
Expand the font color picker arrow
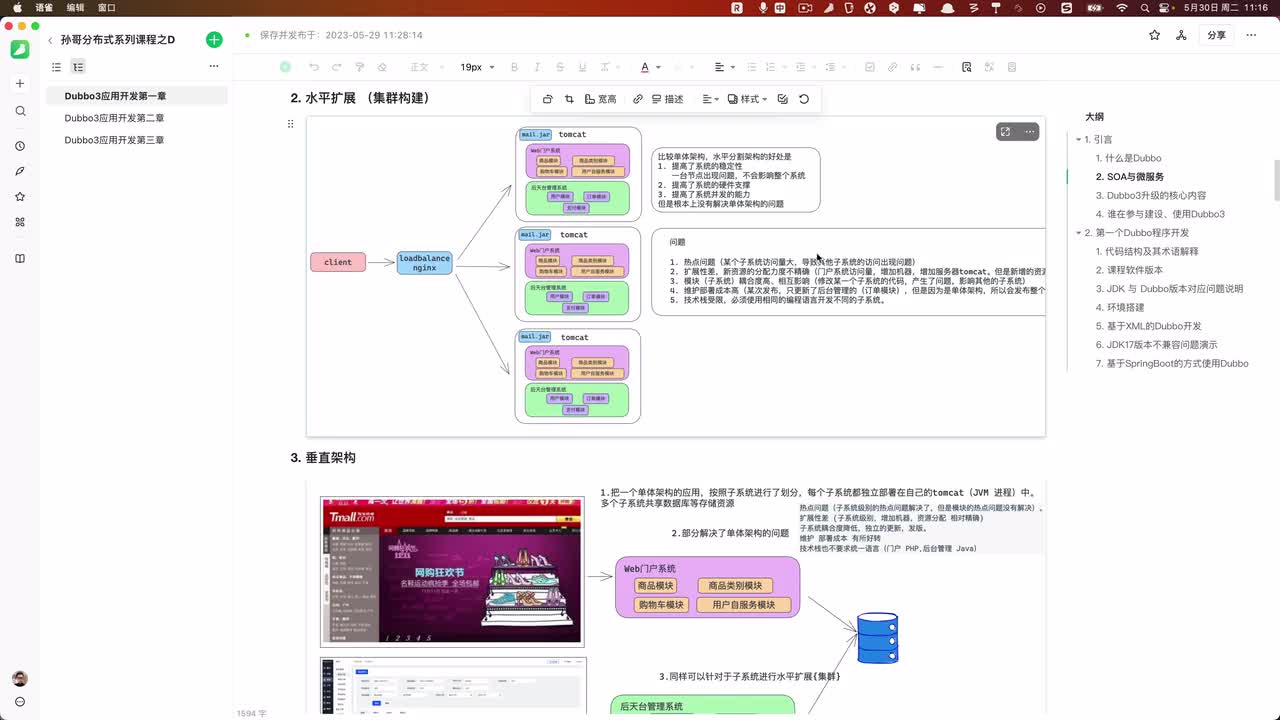[658, 68]
